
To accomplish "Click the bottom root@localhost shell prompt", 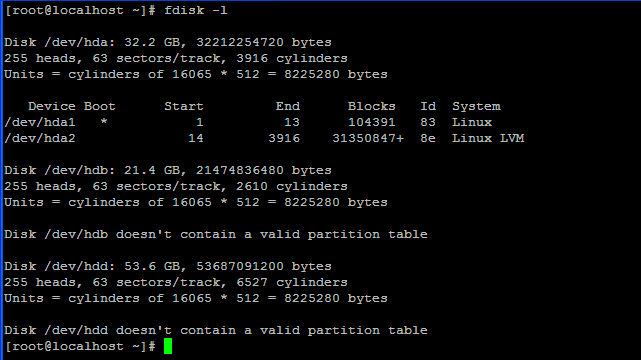I will click(80, 346).
